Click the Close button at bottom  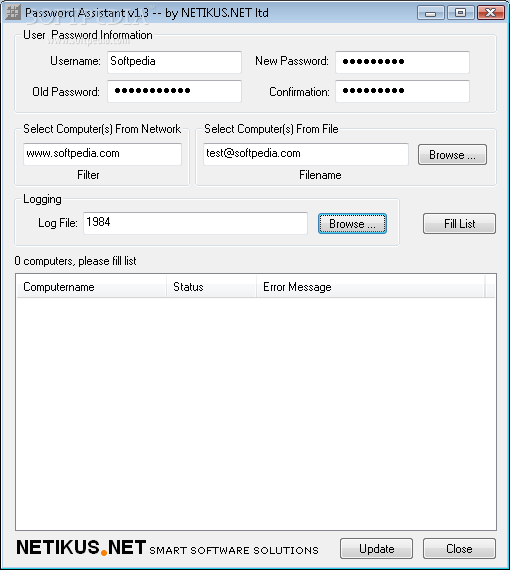pos(459,549)
